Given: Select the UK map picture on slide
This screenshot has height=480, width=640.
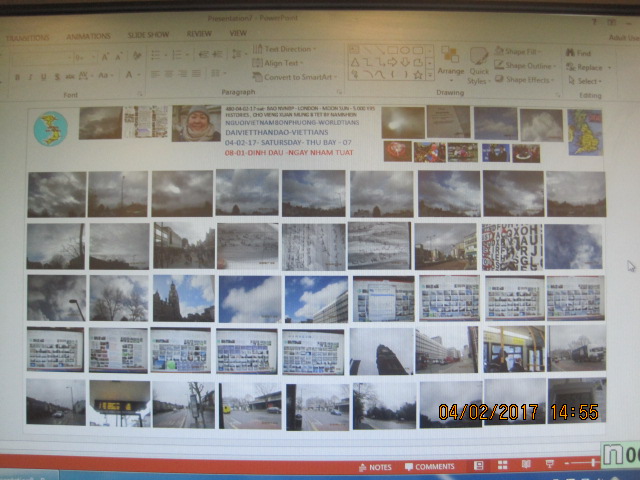Looking at the screenshot, I should pyautogui.click(x=584, y=132).
